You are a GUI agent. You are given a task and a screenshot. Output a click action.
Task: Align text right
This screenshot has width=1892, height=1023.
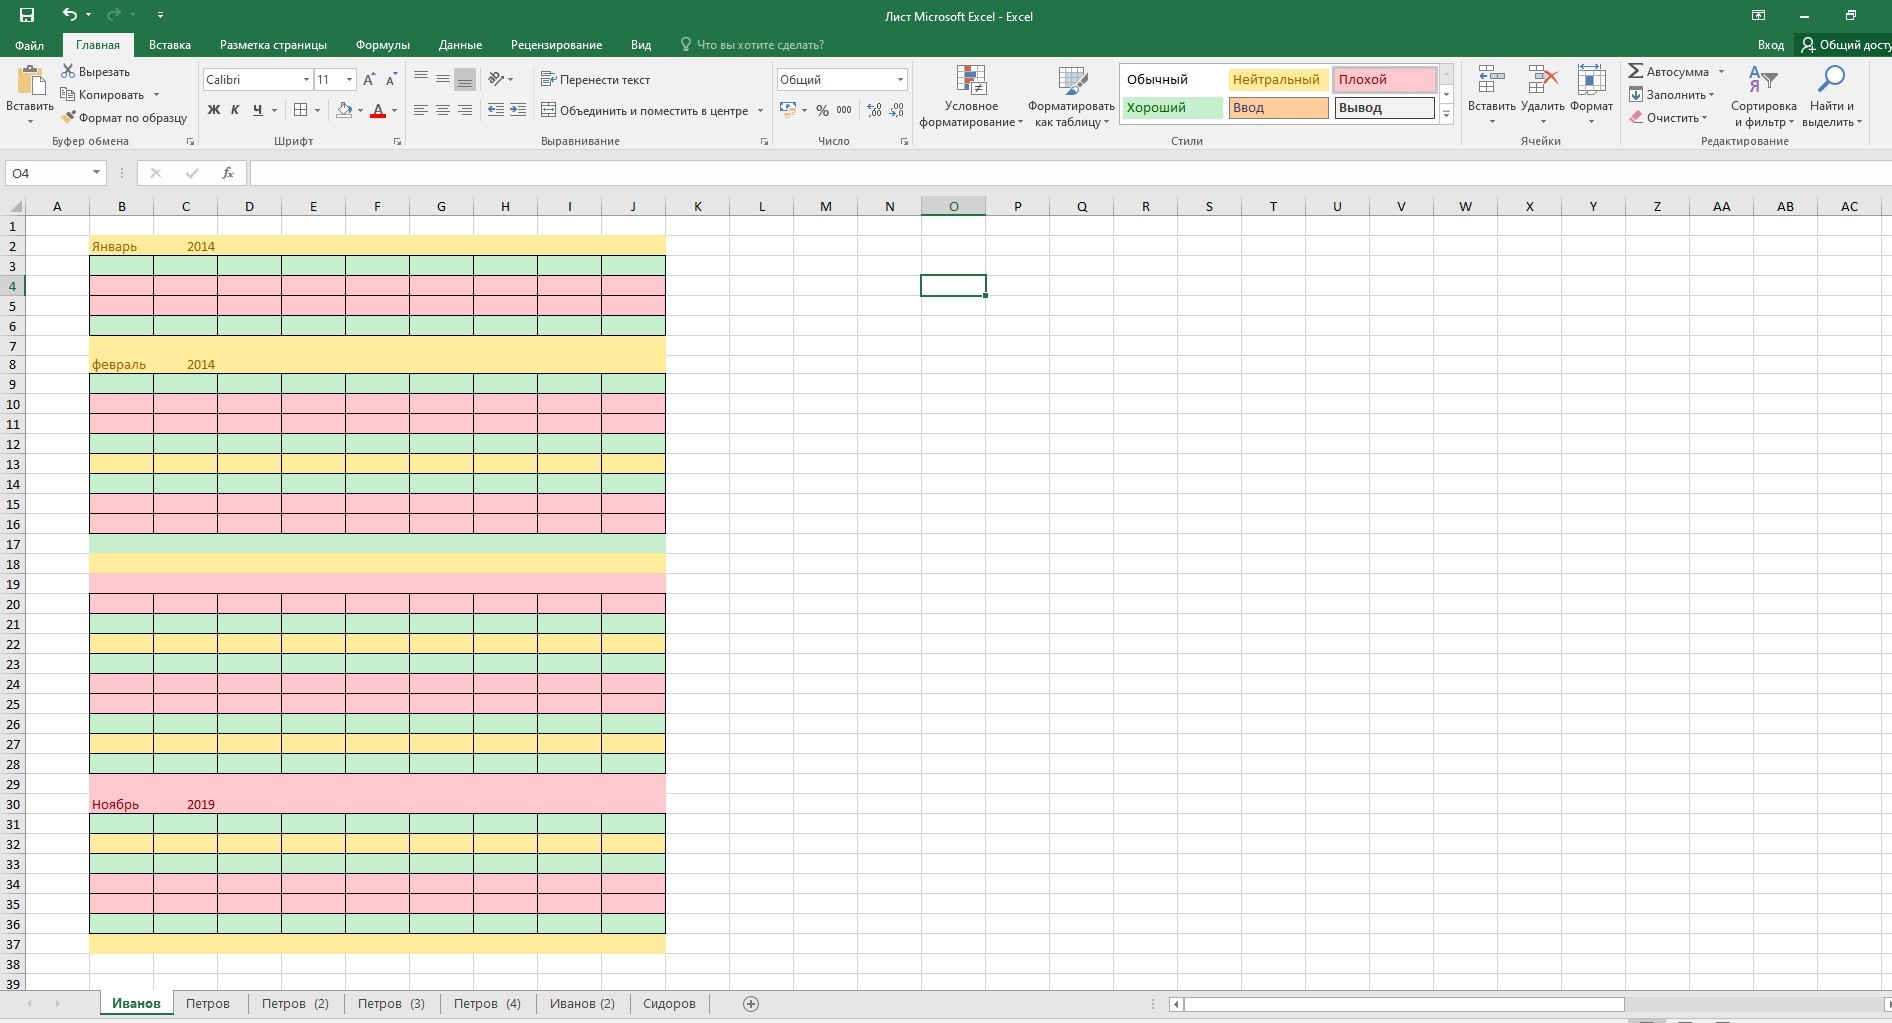coord(465,110)
